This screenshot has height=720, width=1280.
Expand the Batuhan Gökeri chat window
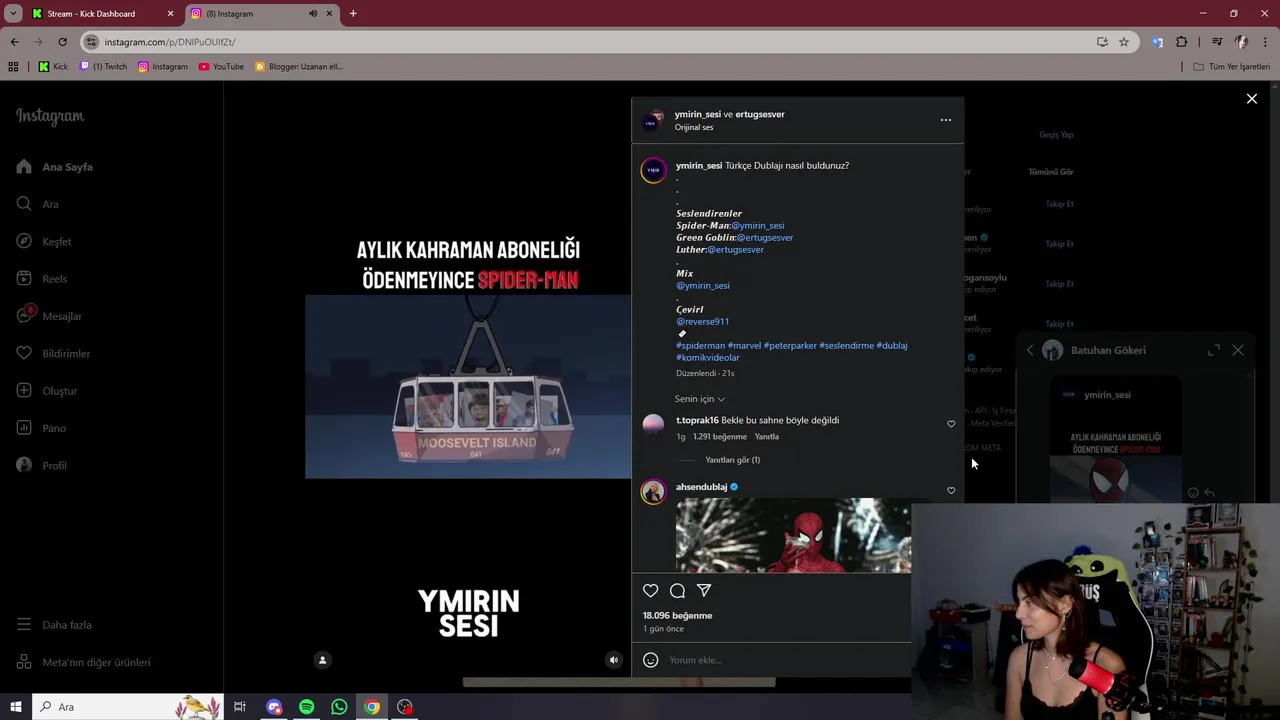tap(1213, 350)
